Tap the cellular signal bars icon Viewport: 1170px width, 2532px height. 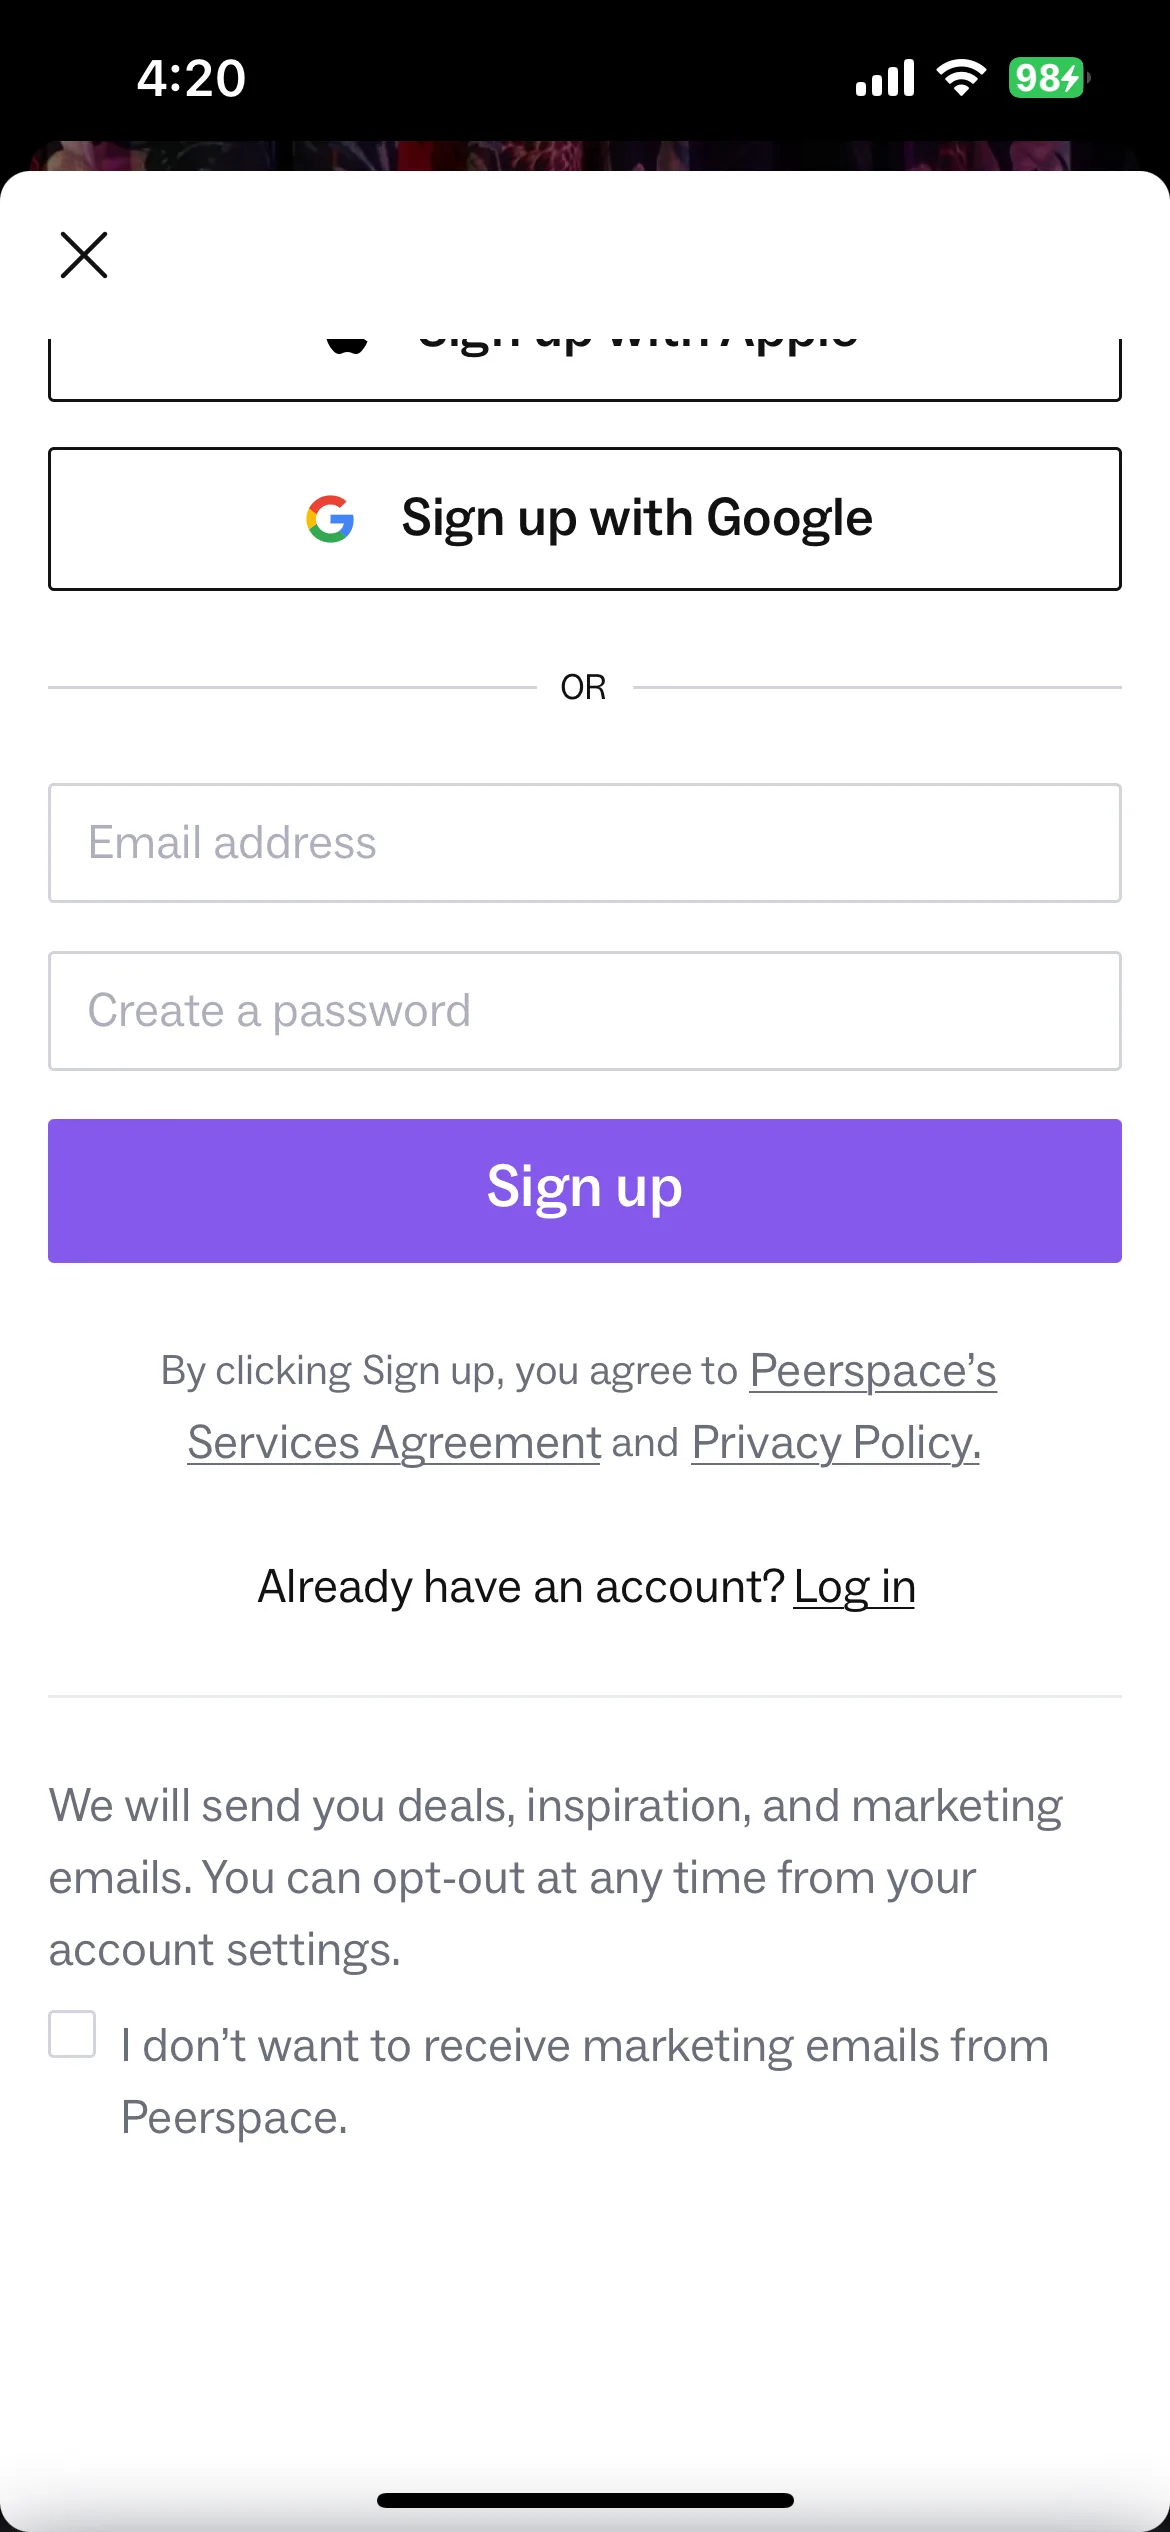tap(885, 78)
